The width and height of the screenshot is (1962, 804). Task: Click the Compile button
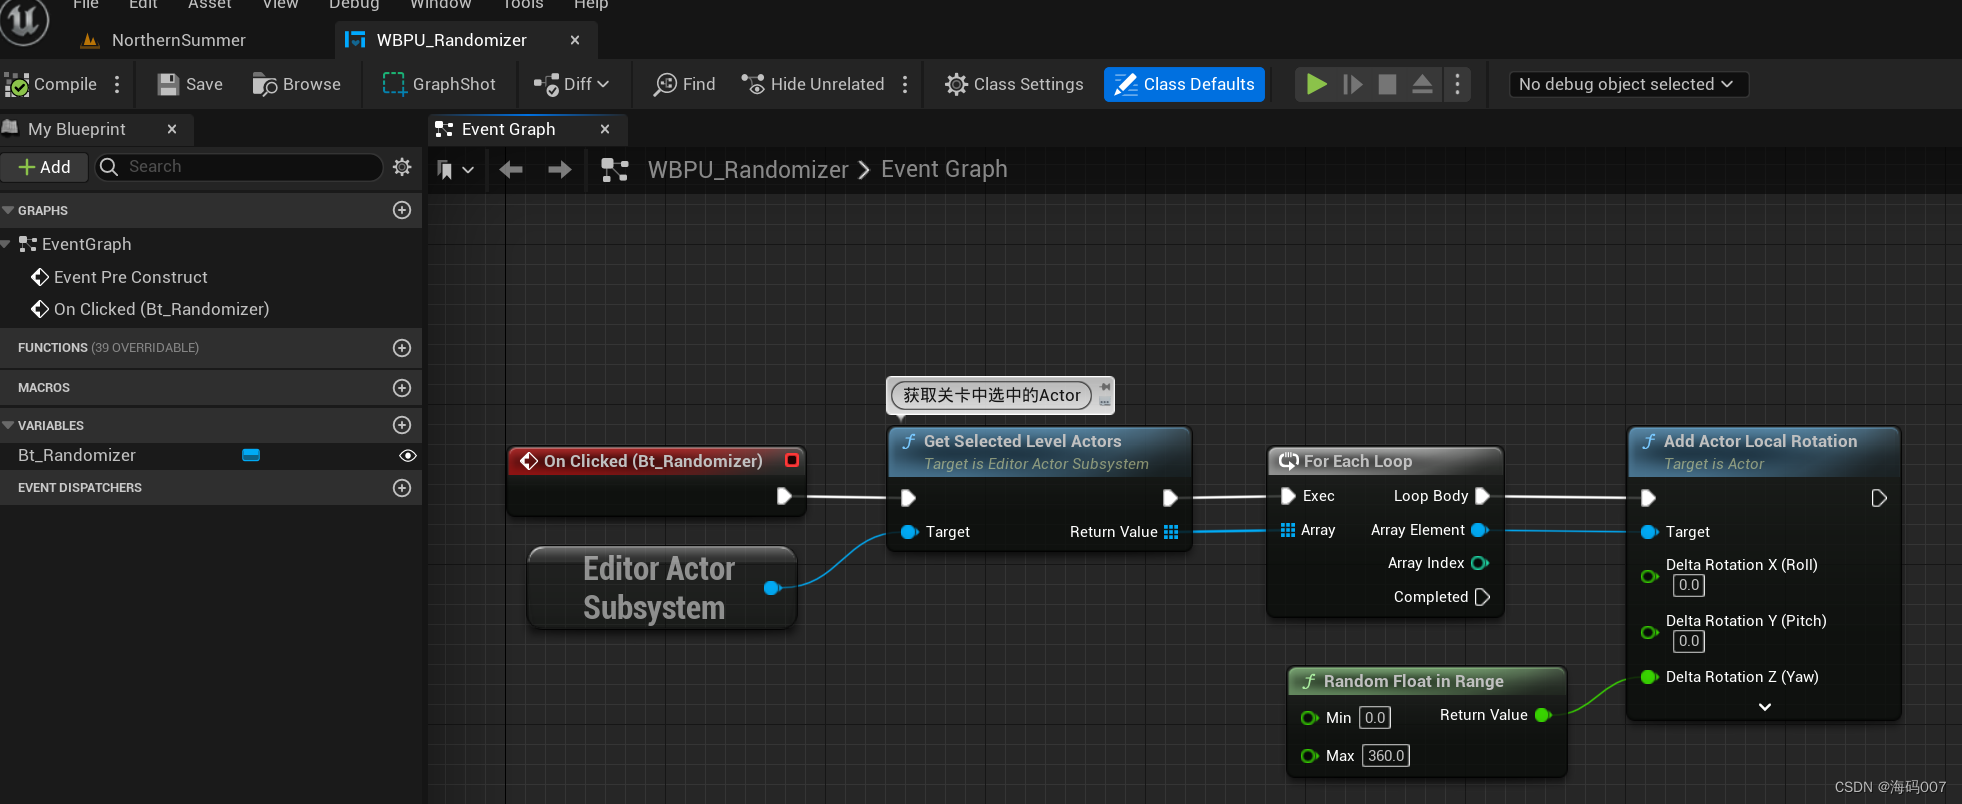tap(52, 84)
